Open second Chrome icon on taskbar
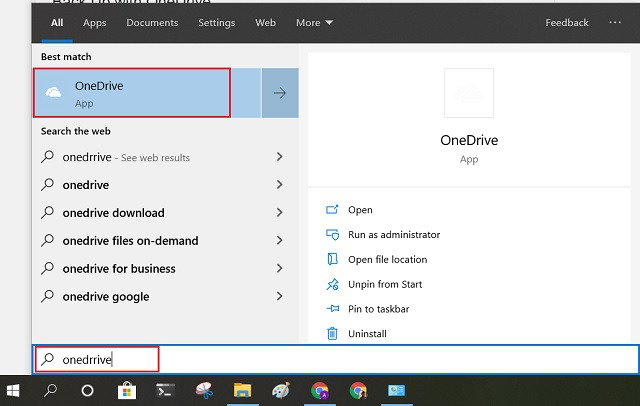 (358, 391)
